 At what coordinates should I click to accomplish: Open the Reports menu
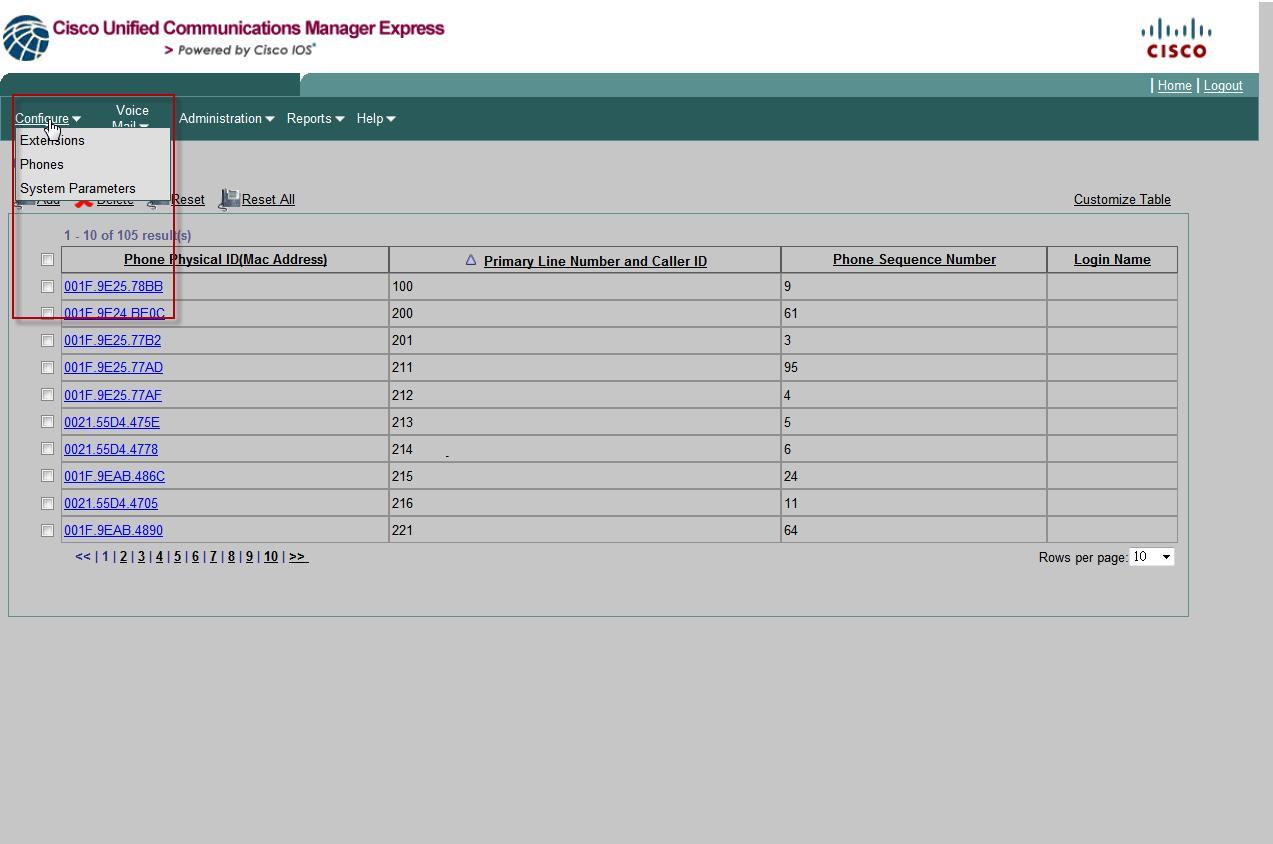pyautogui.click(x=315, y=118)
